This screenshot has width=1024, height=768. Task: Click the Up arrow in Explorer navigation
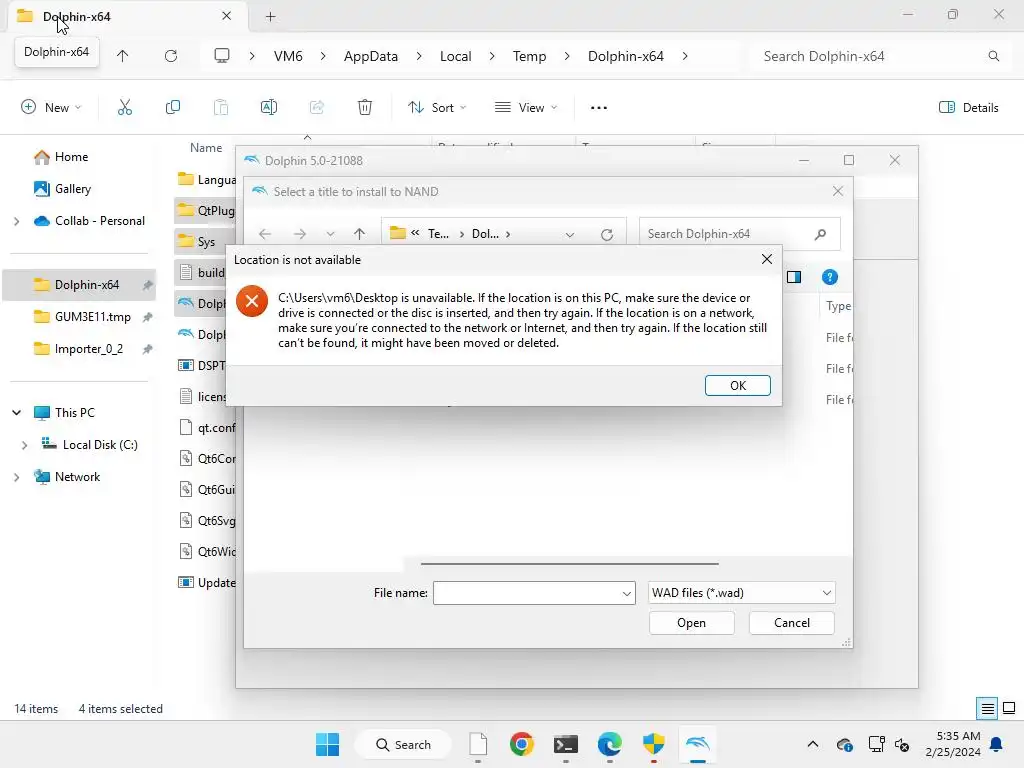(x=122, y=56)
